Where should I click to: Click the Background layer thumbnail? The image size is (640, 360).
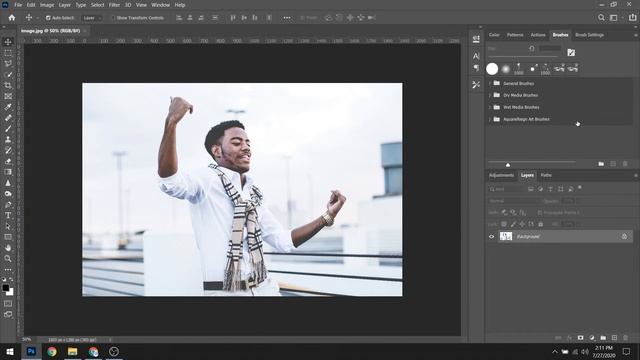pos(506,236)
